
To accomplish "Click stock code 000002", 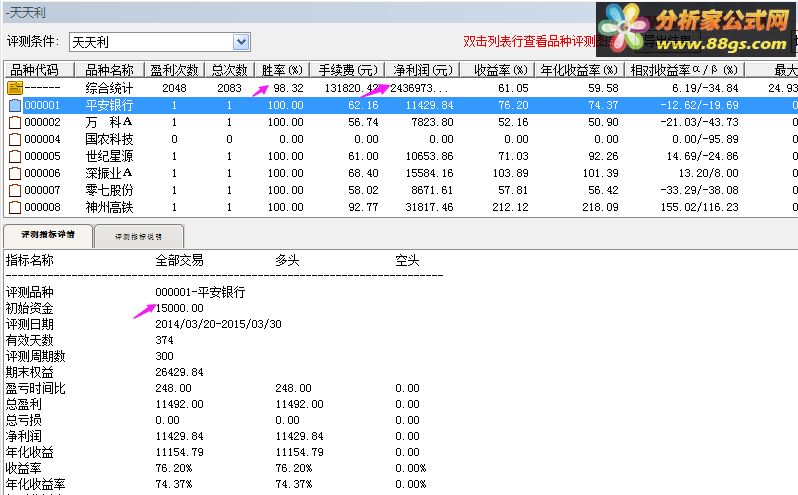I will click(x=42, y=122).
